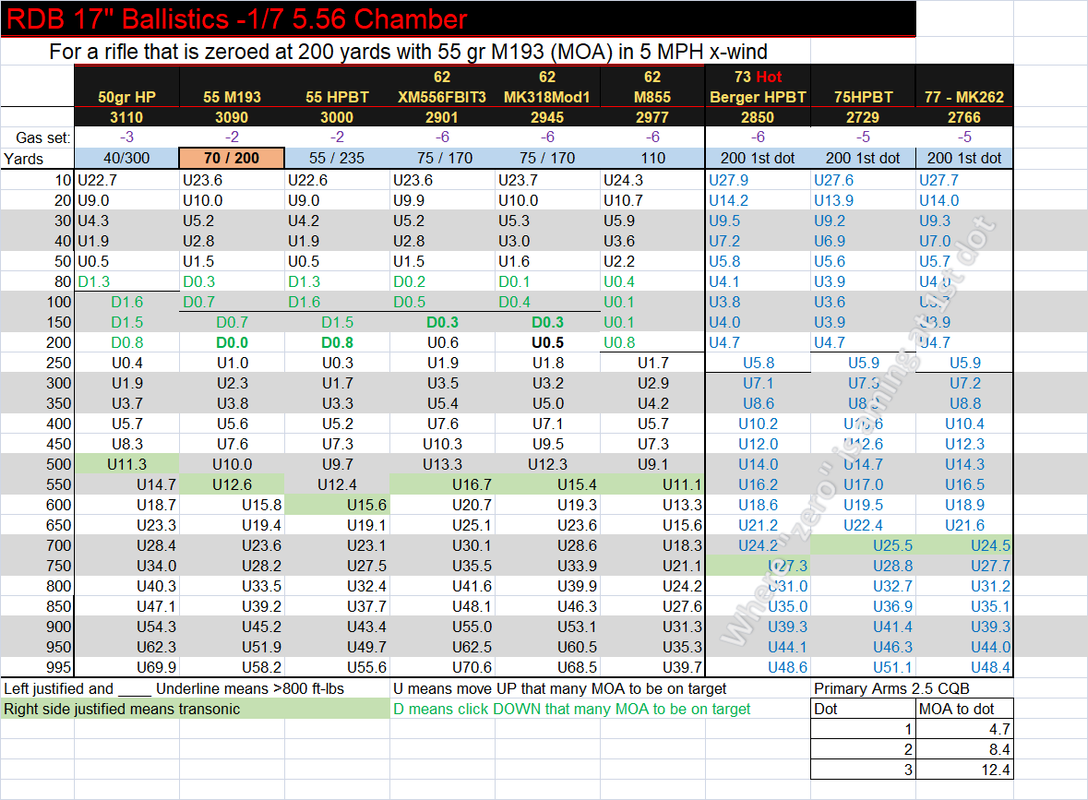This screenshot has height=800, width=1088.
Task: Select the red 'RDB 17" Ballistics' title cell
Action: [x=458, y=19]
